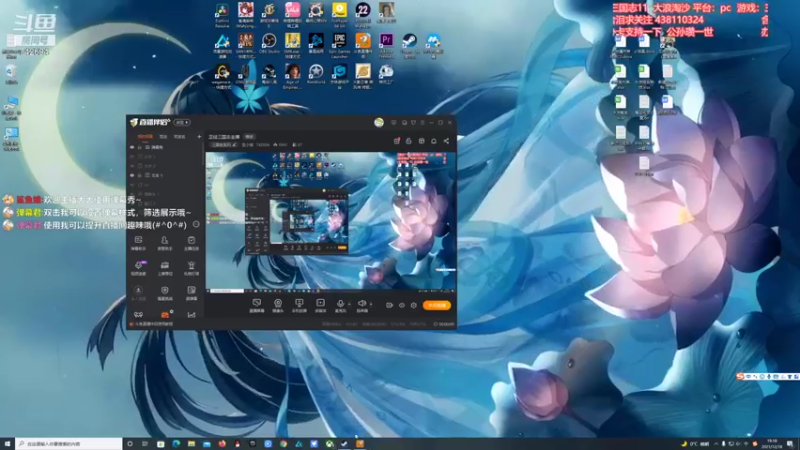Open PotPlayer 64 bit shortcut
Screen dimensions: 800x450
tap(339, 14)
